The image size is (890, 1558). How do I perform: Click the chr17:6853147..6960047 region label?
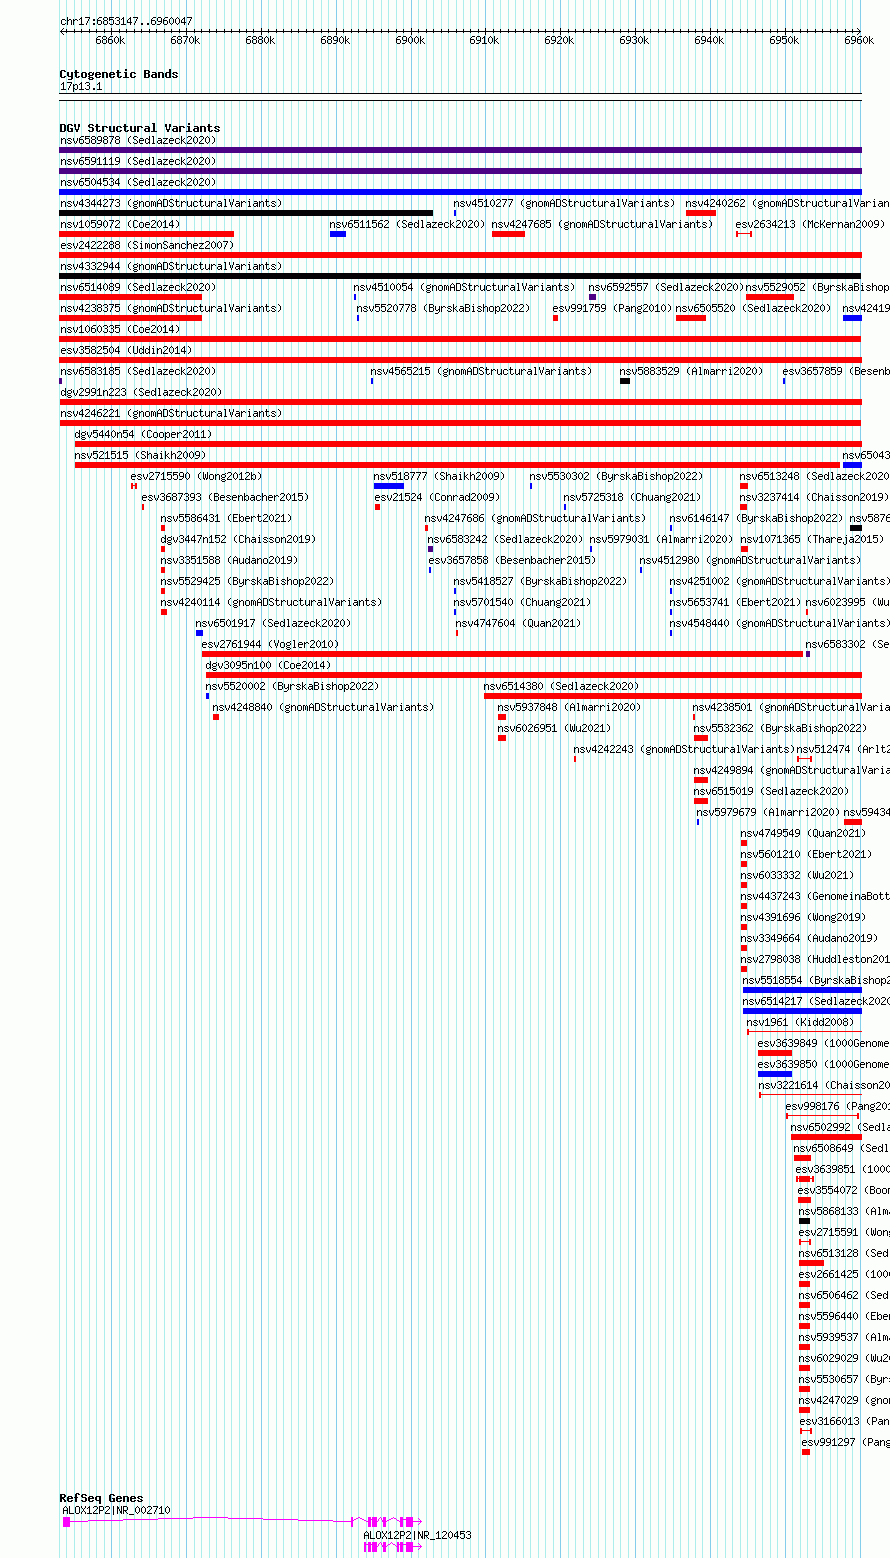(x=126, y=21)
